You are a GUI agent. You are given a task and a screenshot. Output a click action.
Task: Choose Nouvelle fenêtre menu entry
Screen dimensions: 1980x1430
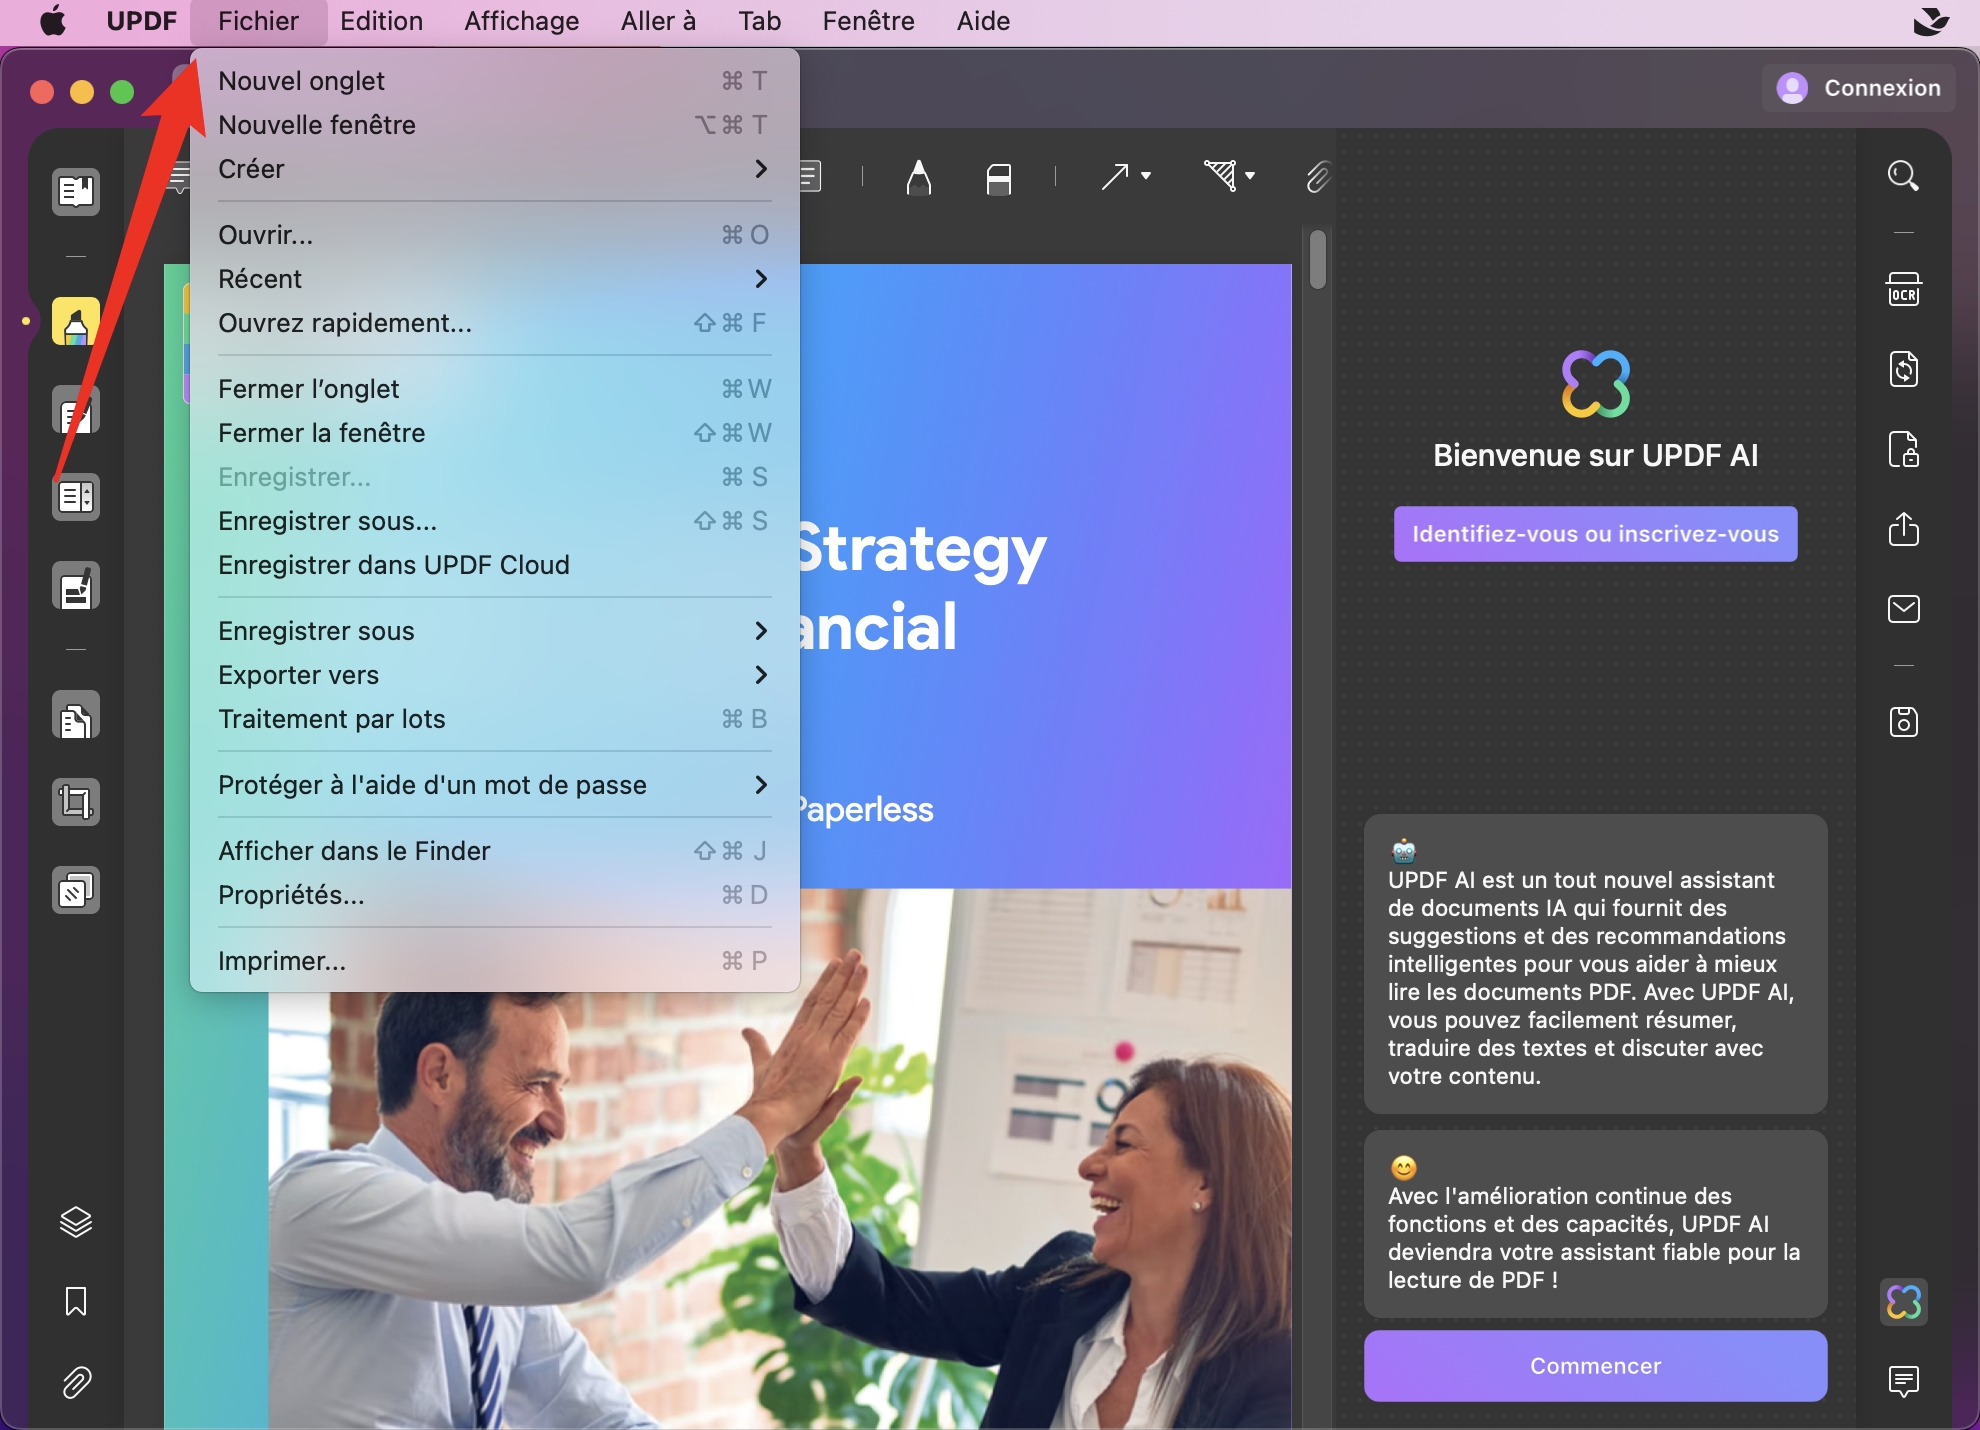[494, 125]
